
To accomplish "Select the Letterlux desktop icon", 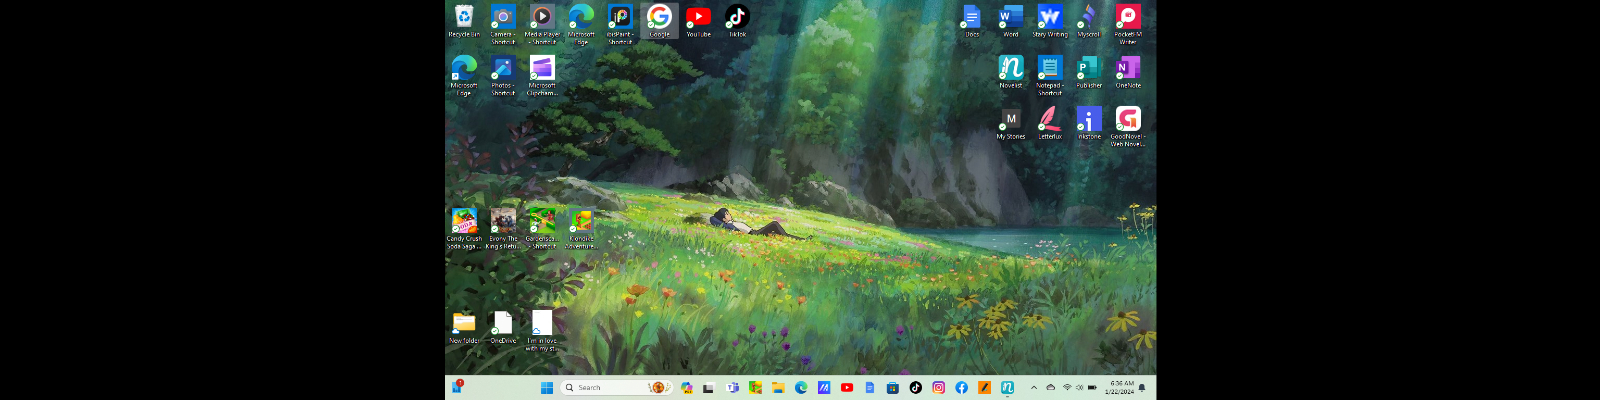I will pyautogui.click(x=1050, y=123).
